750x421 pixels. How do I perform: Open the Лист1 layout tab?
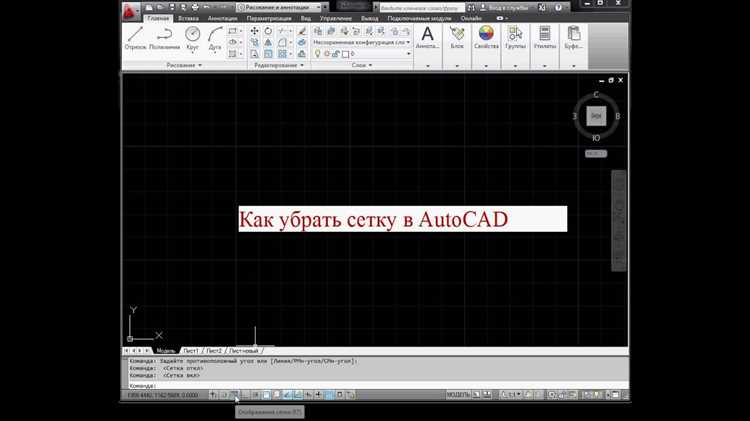[x=190, y=351]
